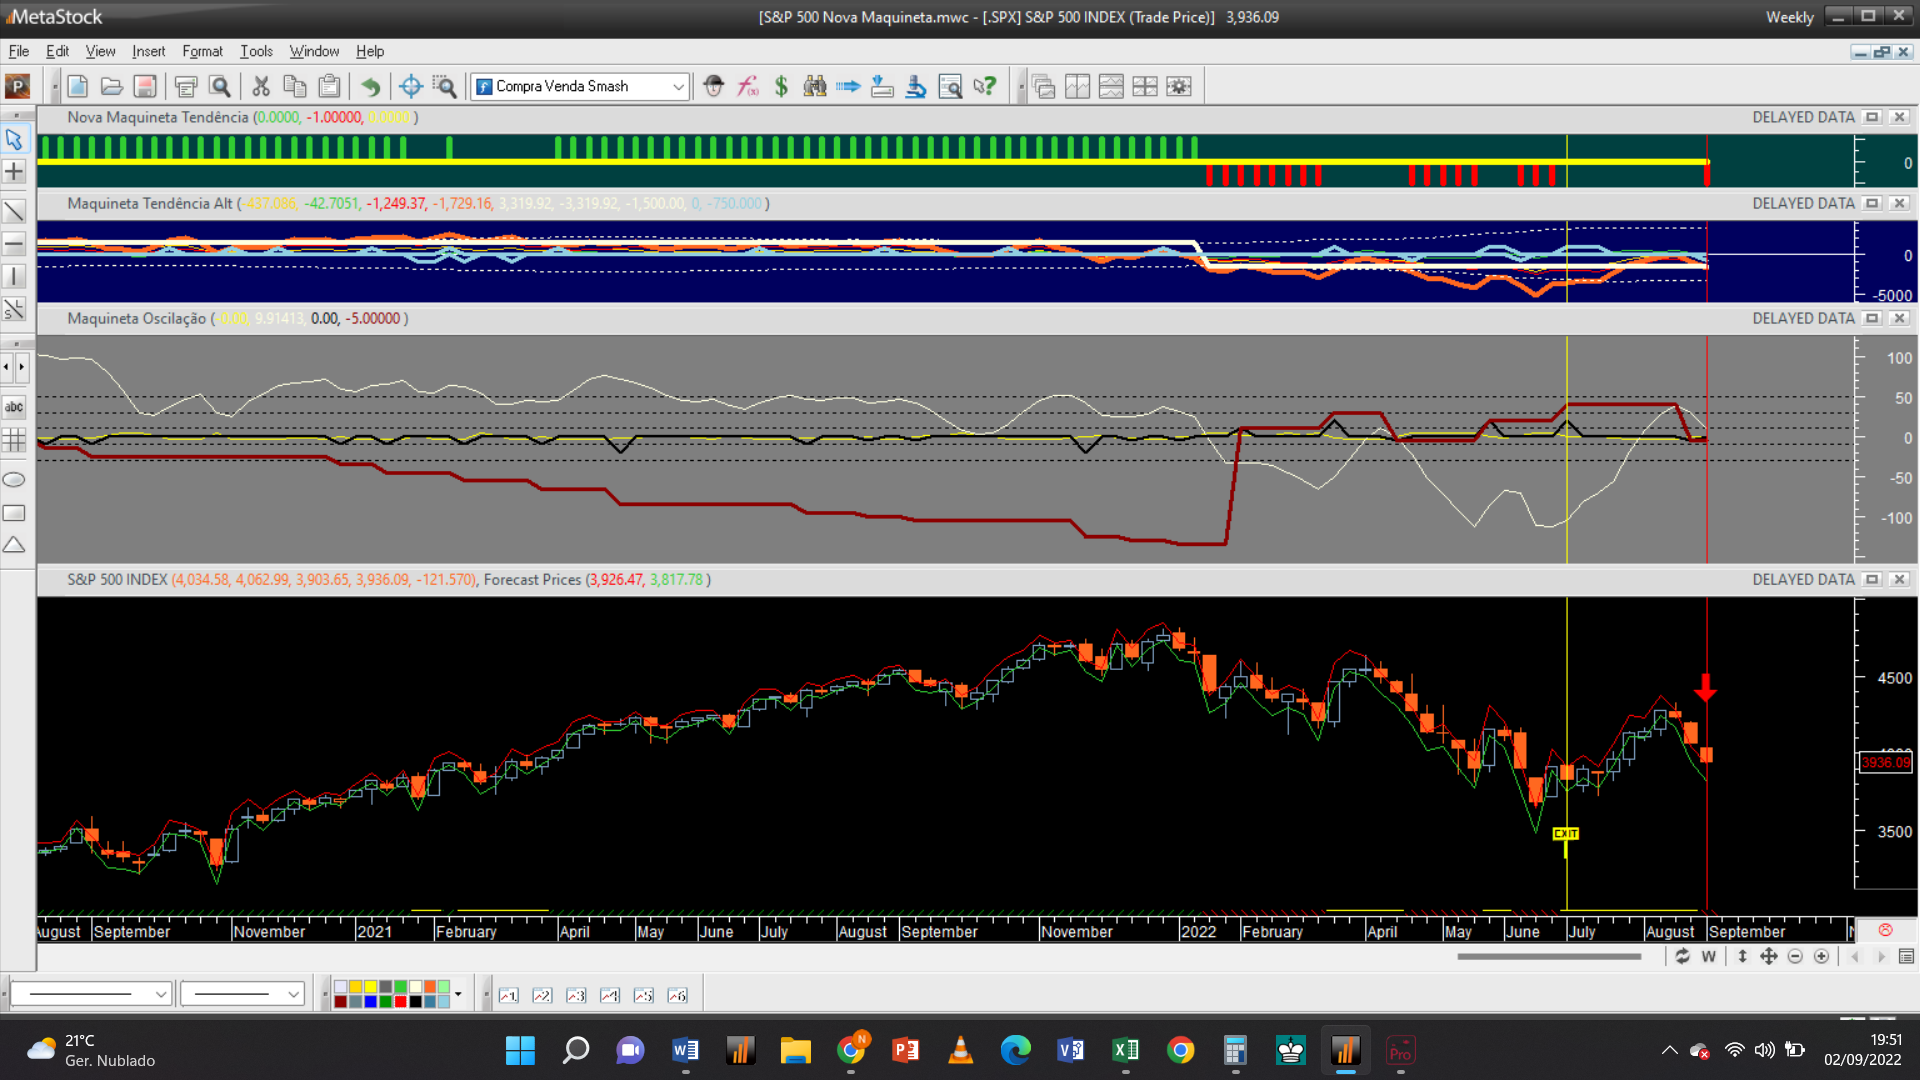Screen dimensions: 1920x1080
Task: Expand the color palette arrow
Action: 458,994
